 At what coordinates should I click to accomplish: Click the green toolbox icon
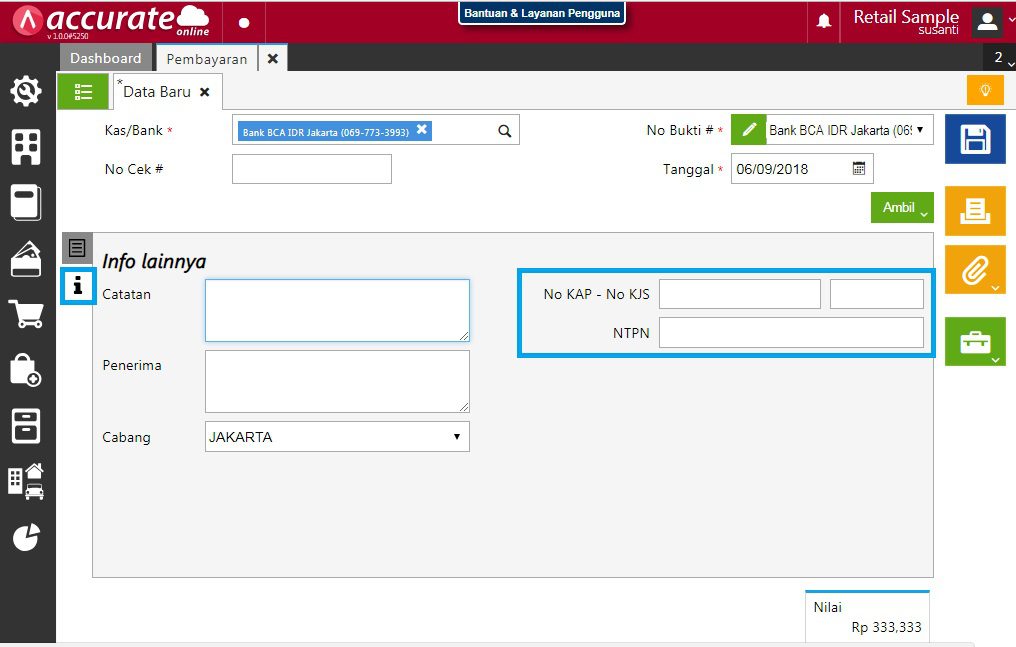pos(974,340)
